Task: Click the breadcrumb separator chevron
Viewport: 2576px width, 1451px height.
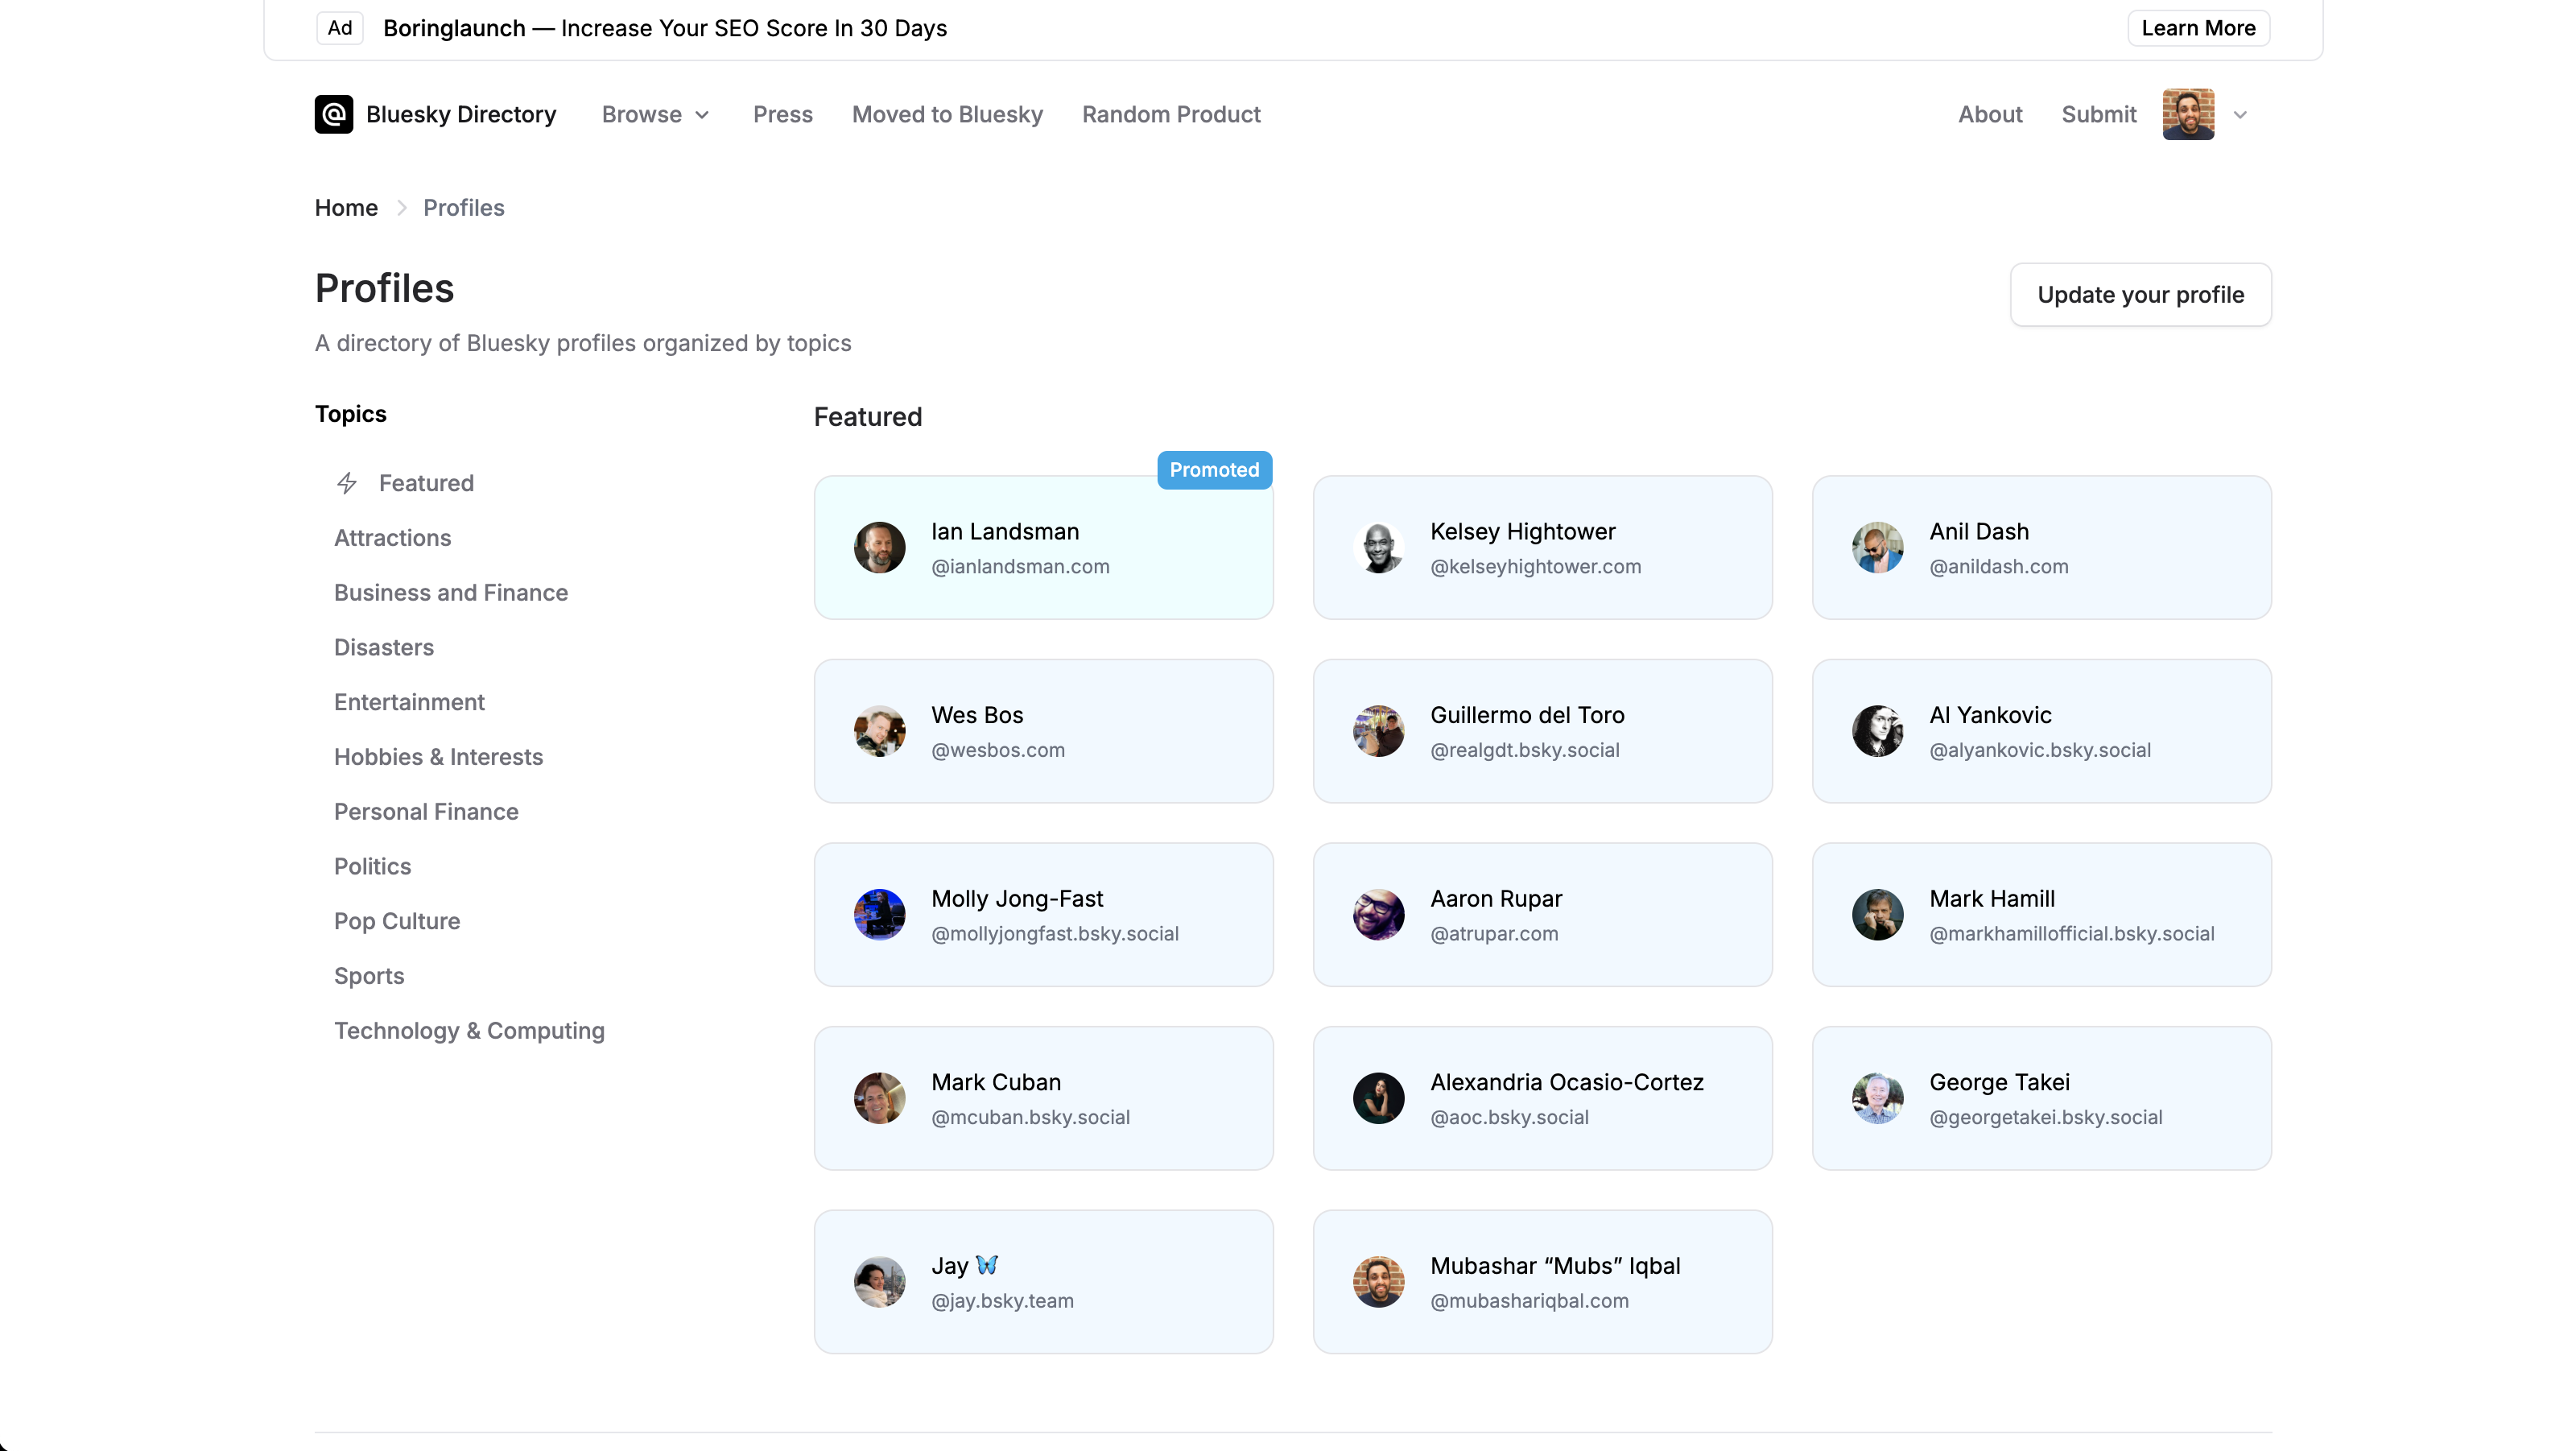Action: 401,207
